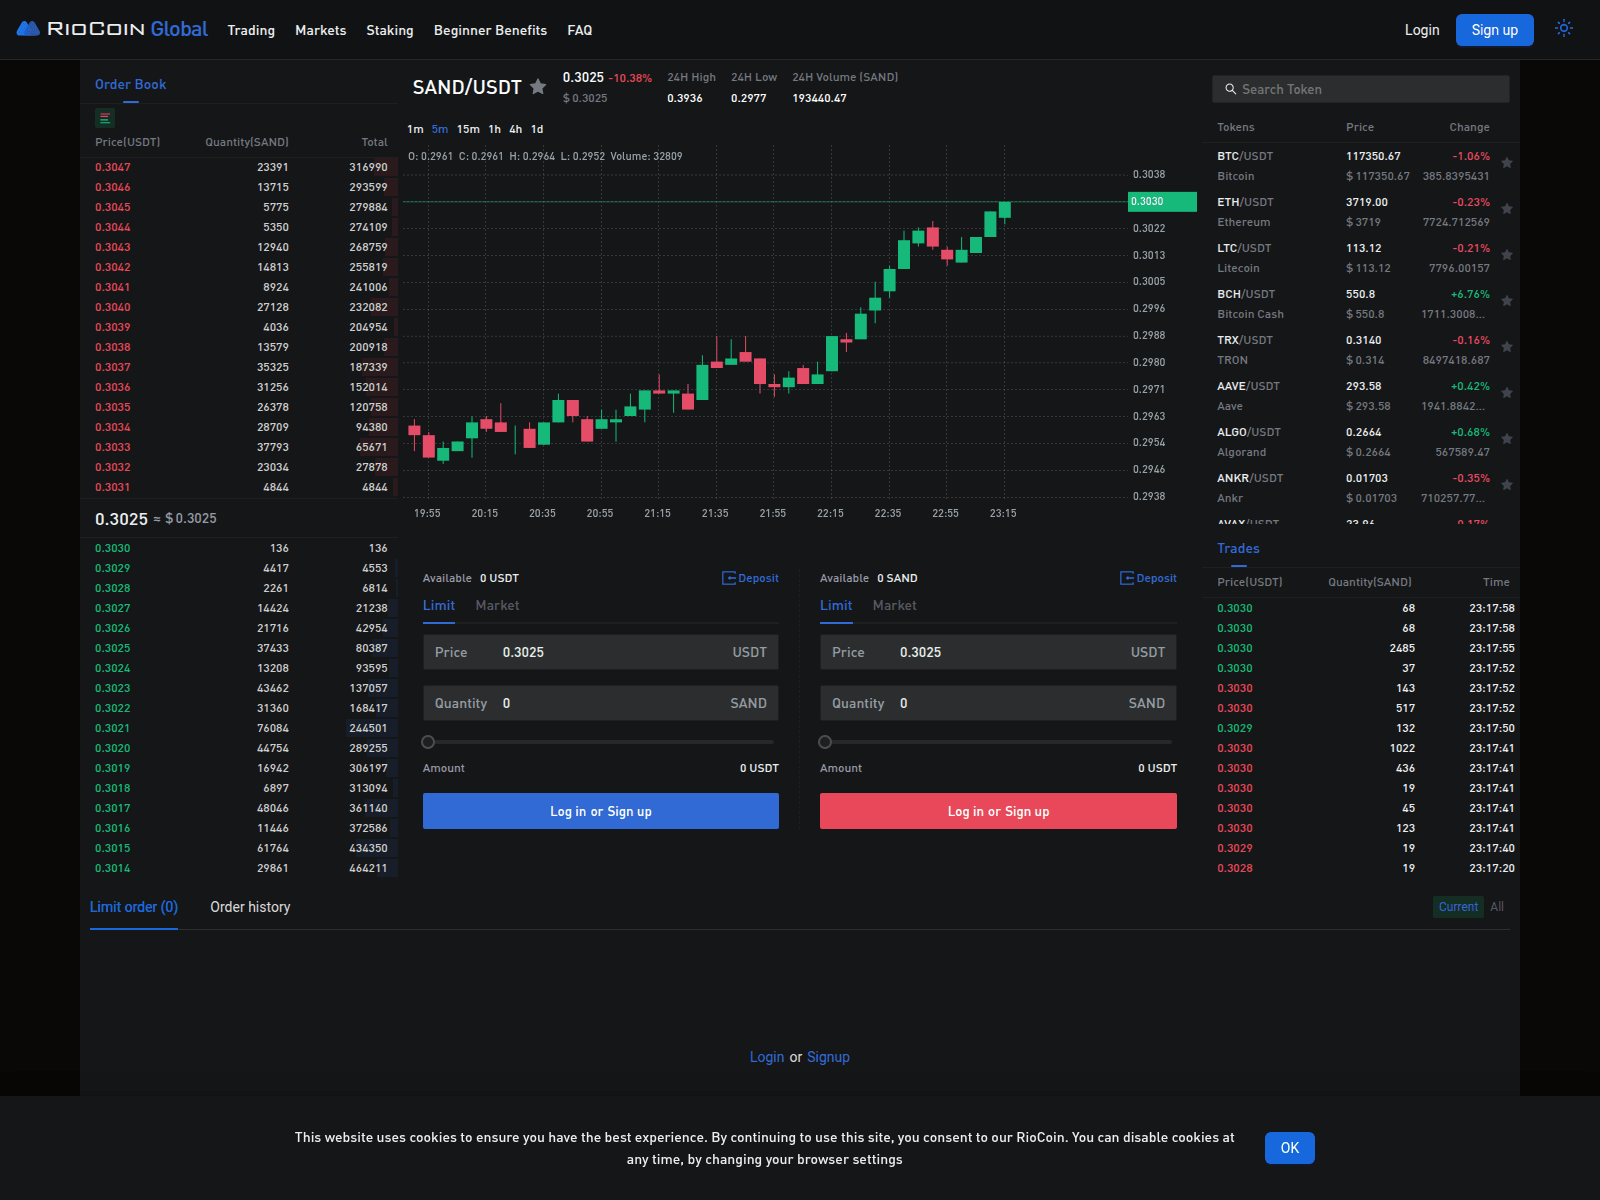The width and height of the screenshot is (1600, 1200).
Task: Click the search magnifier icon
Action: coord(1231,89)
